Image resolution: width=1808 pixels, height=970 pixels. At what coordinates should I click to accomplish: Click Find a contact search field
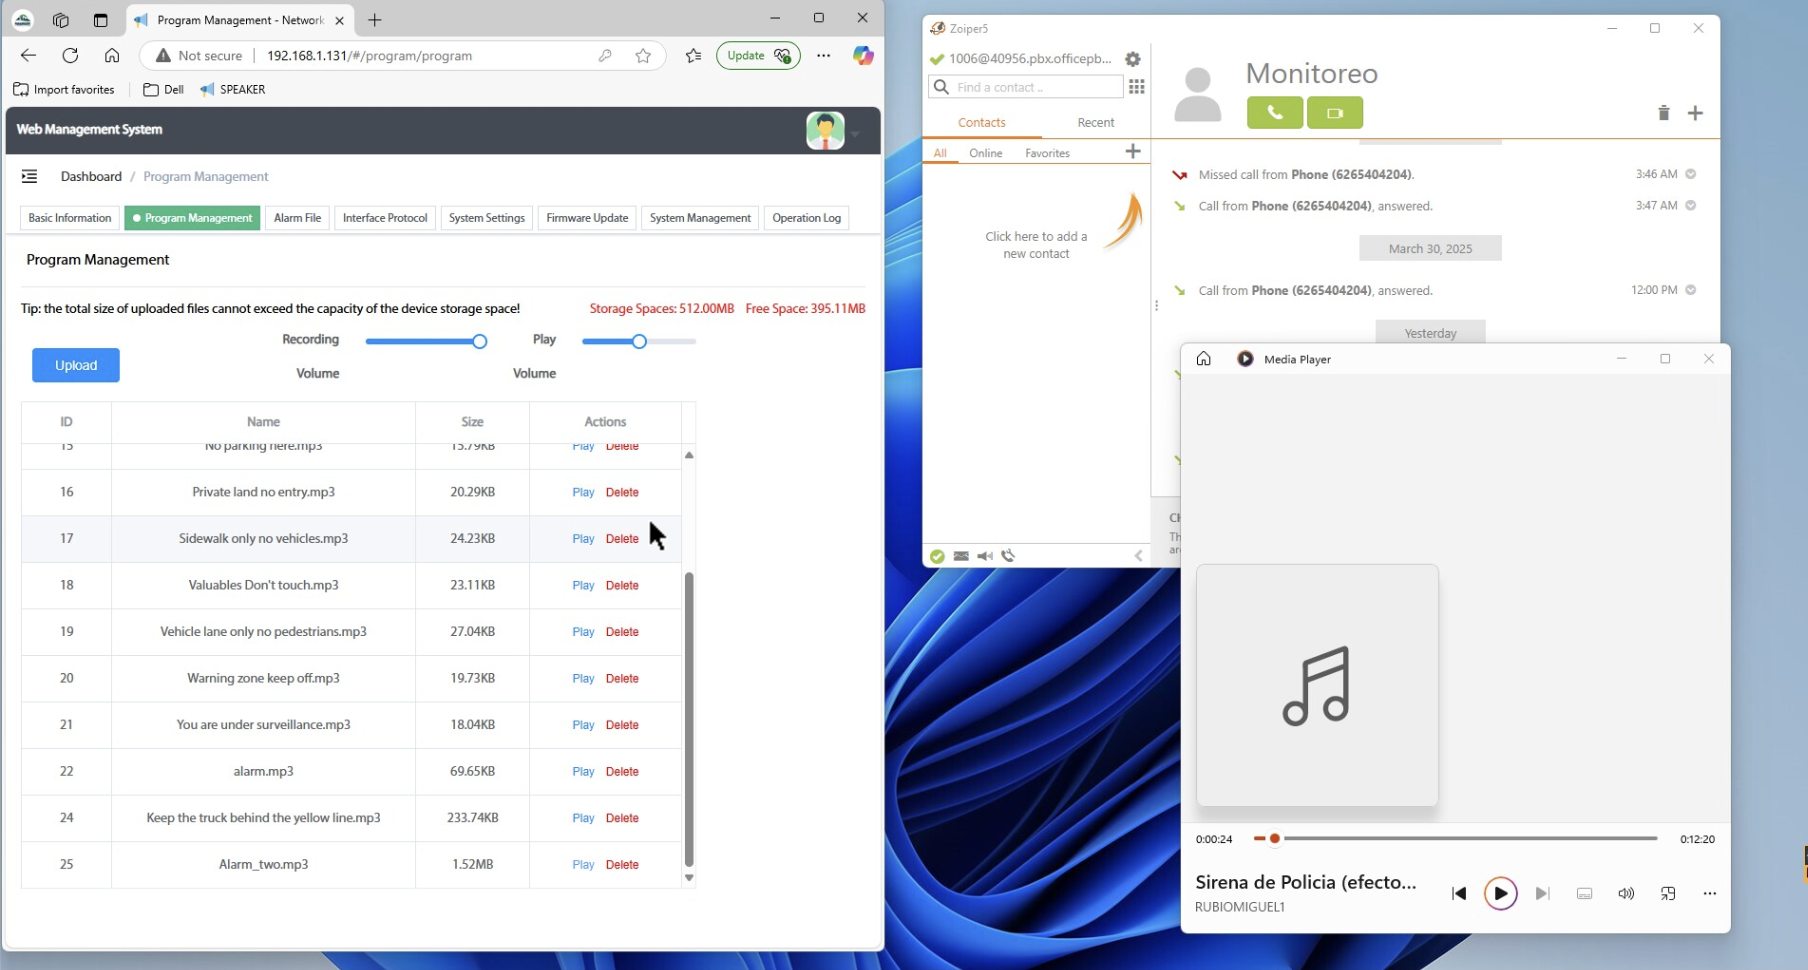click(1026, 87)
